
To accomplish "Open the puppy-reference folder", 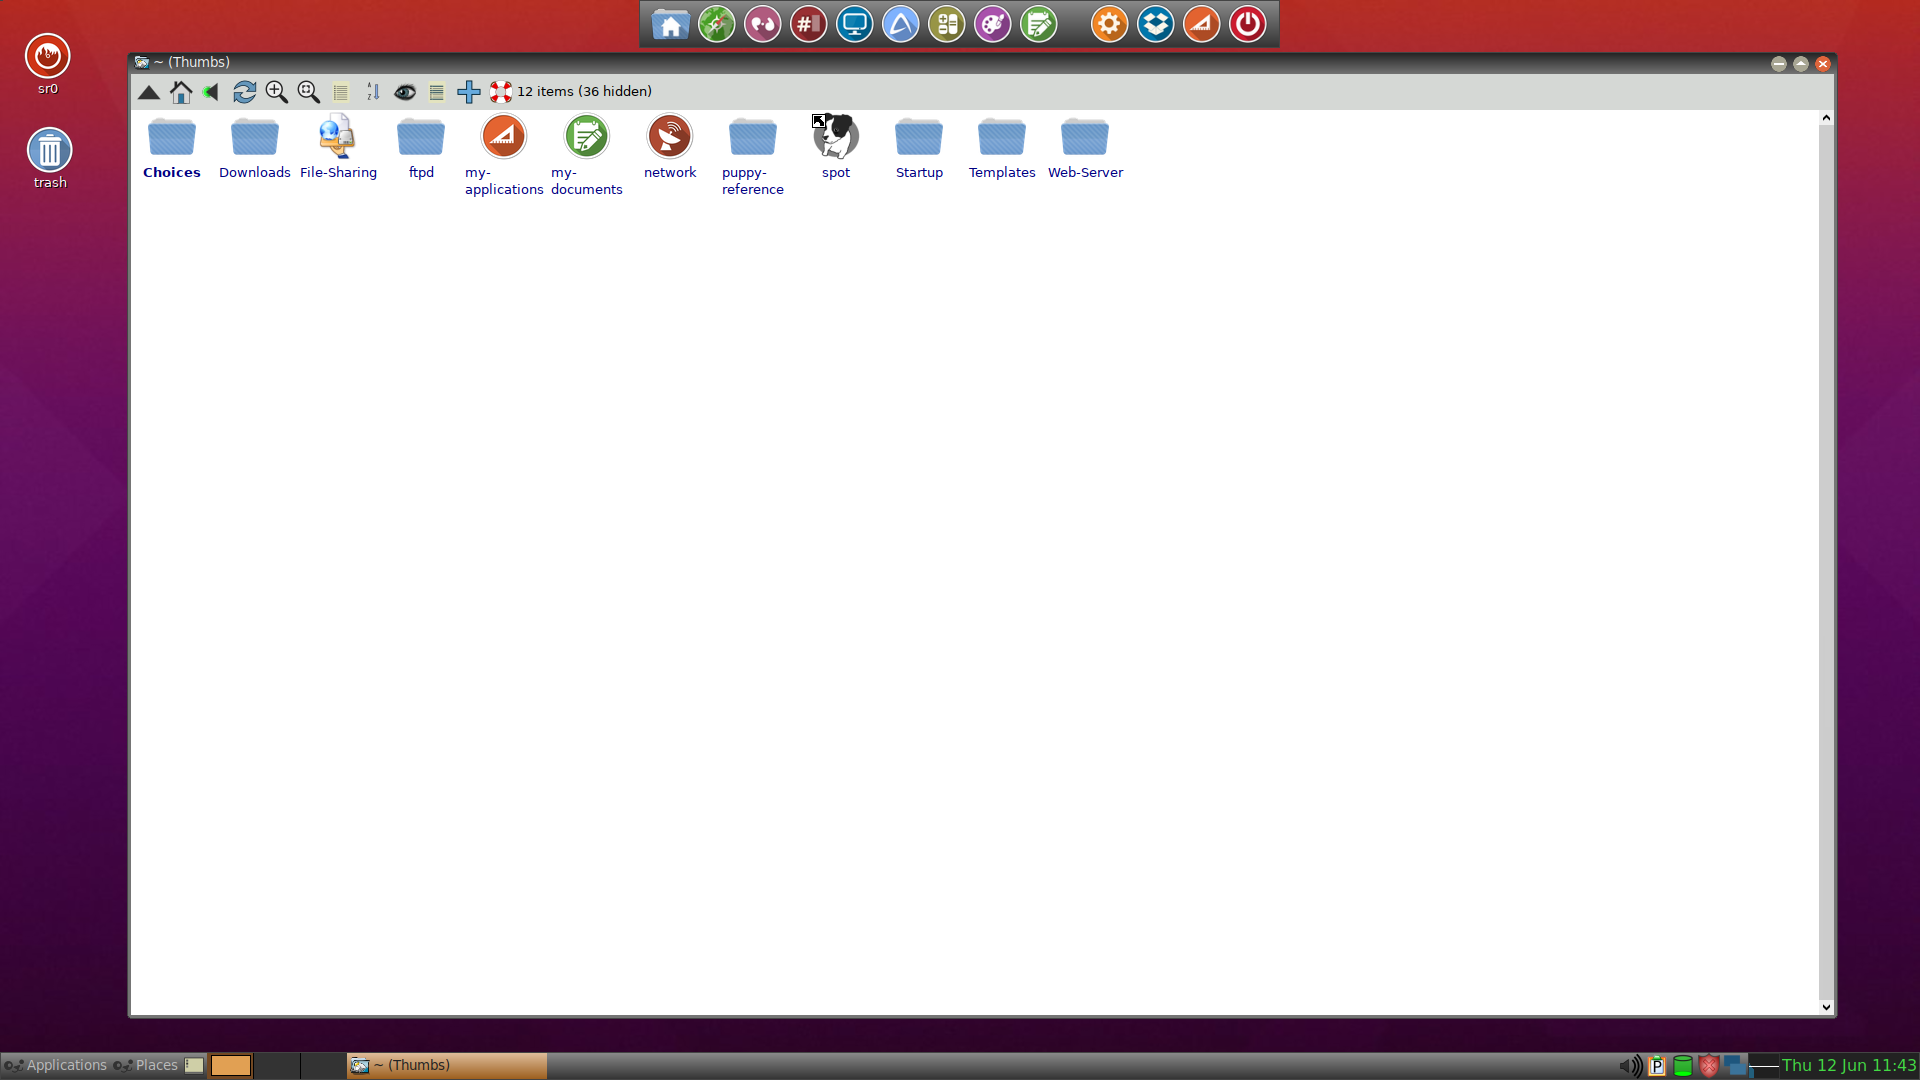I will (752, 155).
